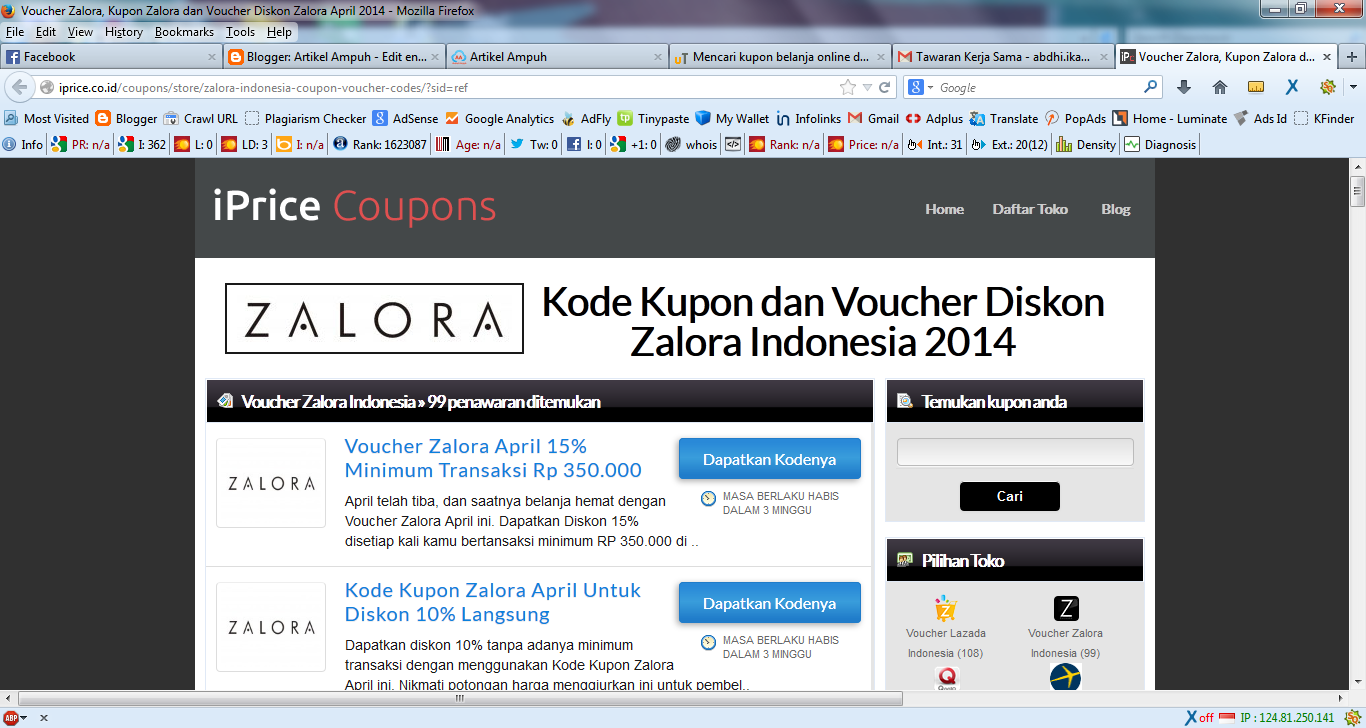
Task: Click the SEO toolbar Info icon
Action: tap(23, 144)
